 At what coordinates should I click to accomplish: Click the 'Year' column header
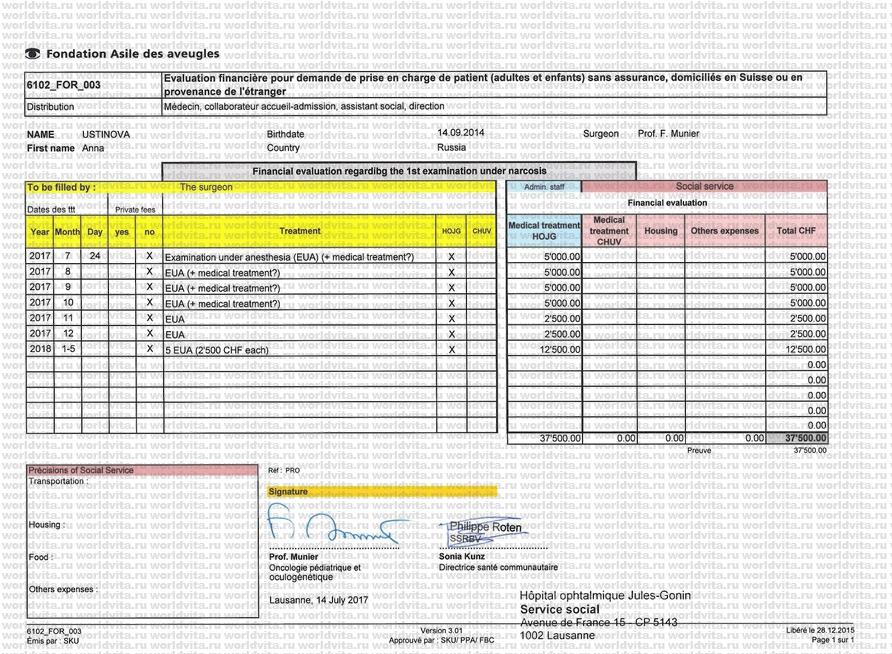point(40,232)
